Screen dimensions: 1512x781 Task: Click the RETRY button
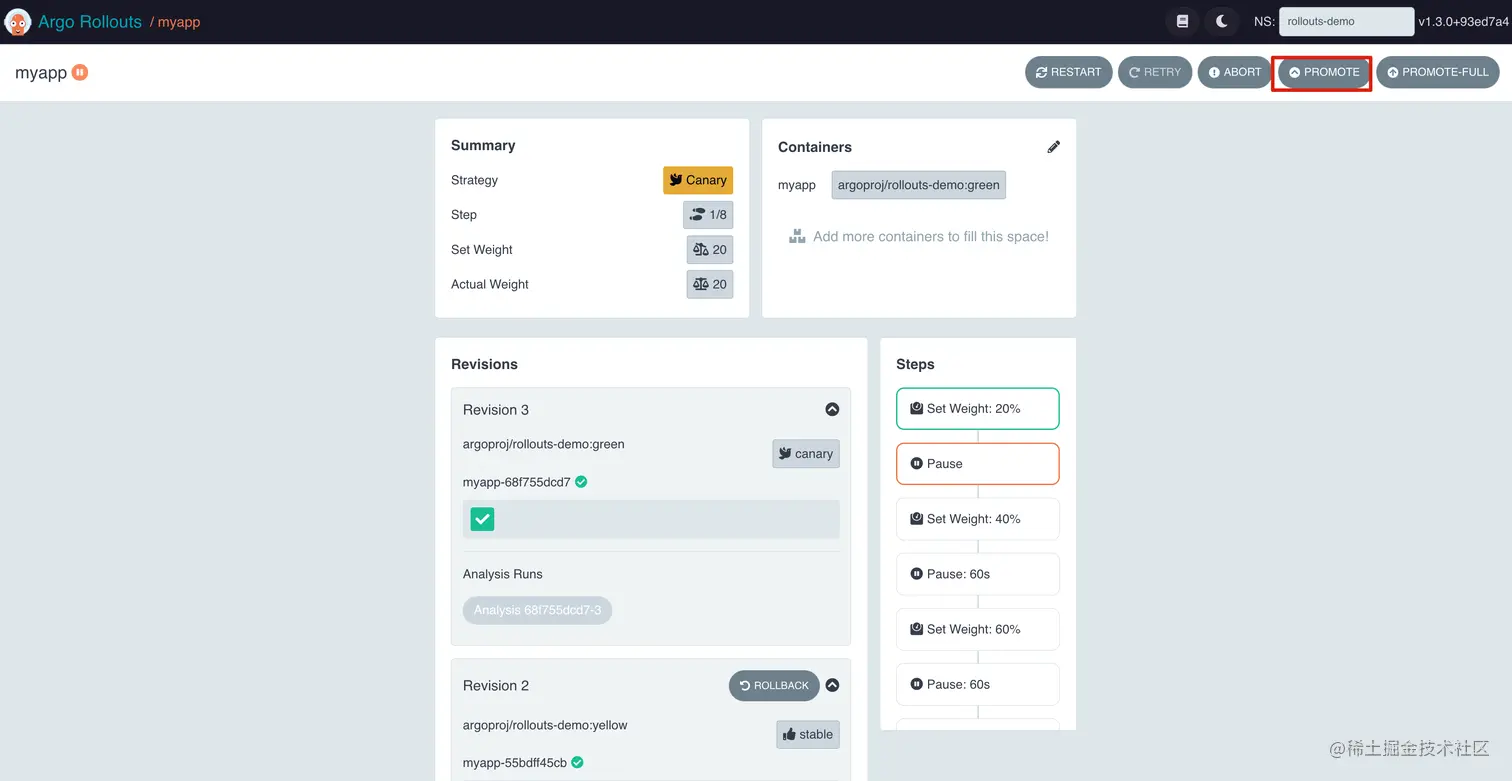tap(1155, 72)
